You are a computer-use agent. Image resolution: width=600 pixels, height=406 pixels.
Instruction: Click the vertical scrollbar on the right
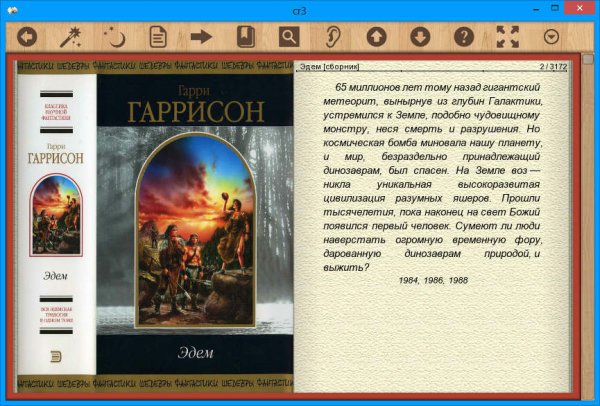[x=587, y=227]
